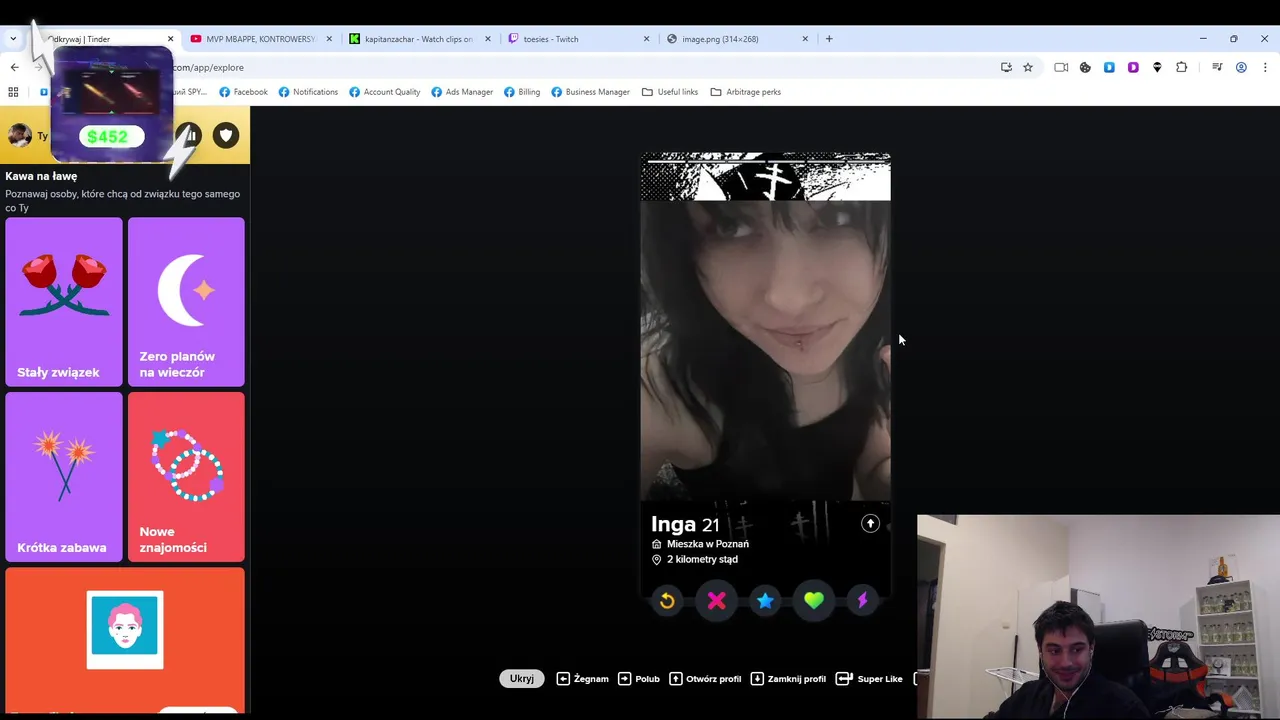Open the Chrome profile account icon
This screenshot has height=720, width=1280.
(x=1241, y=67)
